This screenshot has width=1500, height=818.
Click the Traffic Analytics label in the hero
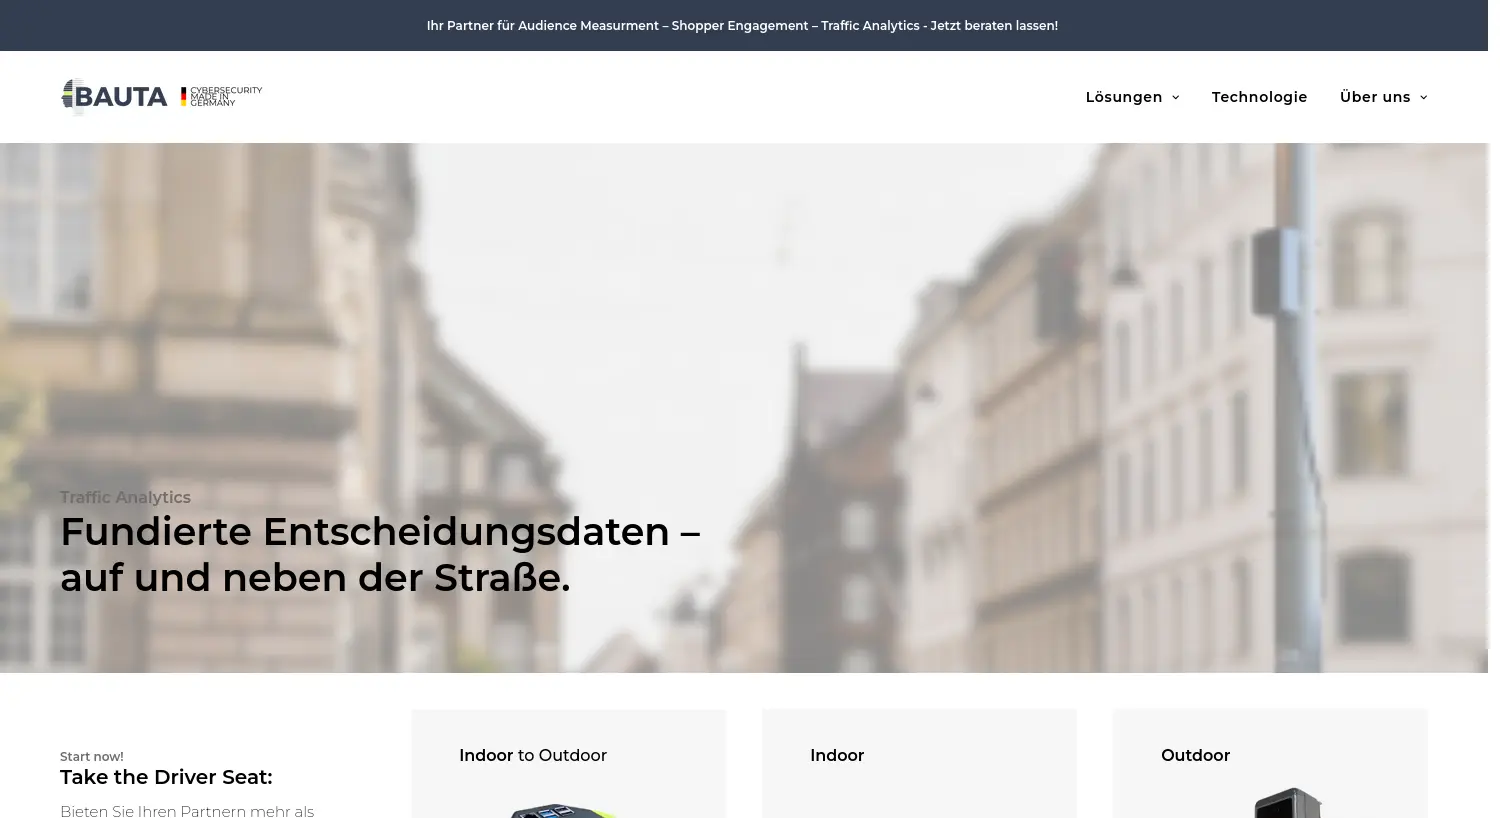[125, 497]
